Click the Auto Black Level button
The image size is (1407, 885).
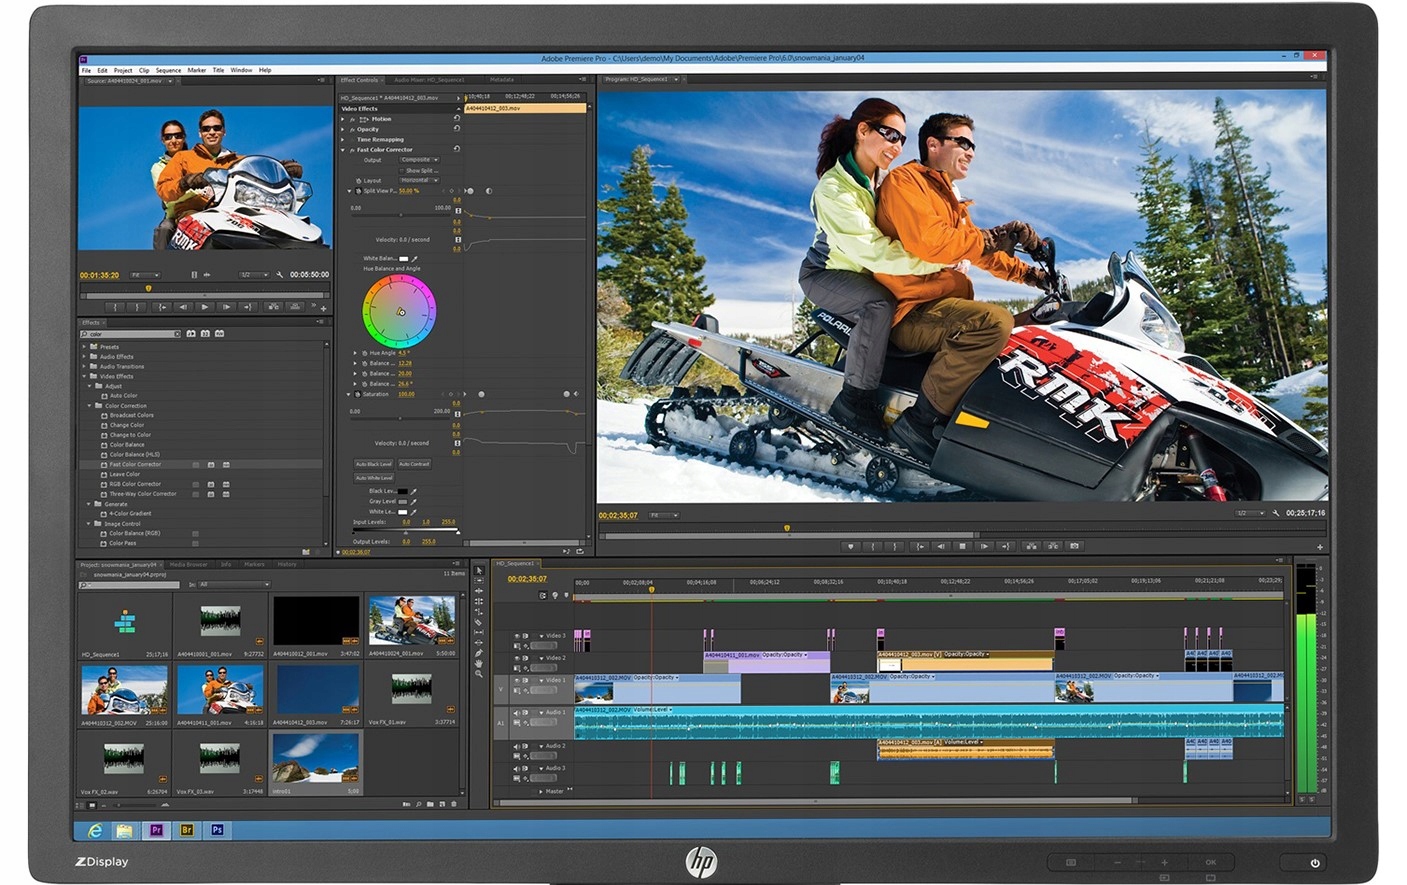[x=373, y=464]
